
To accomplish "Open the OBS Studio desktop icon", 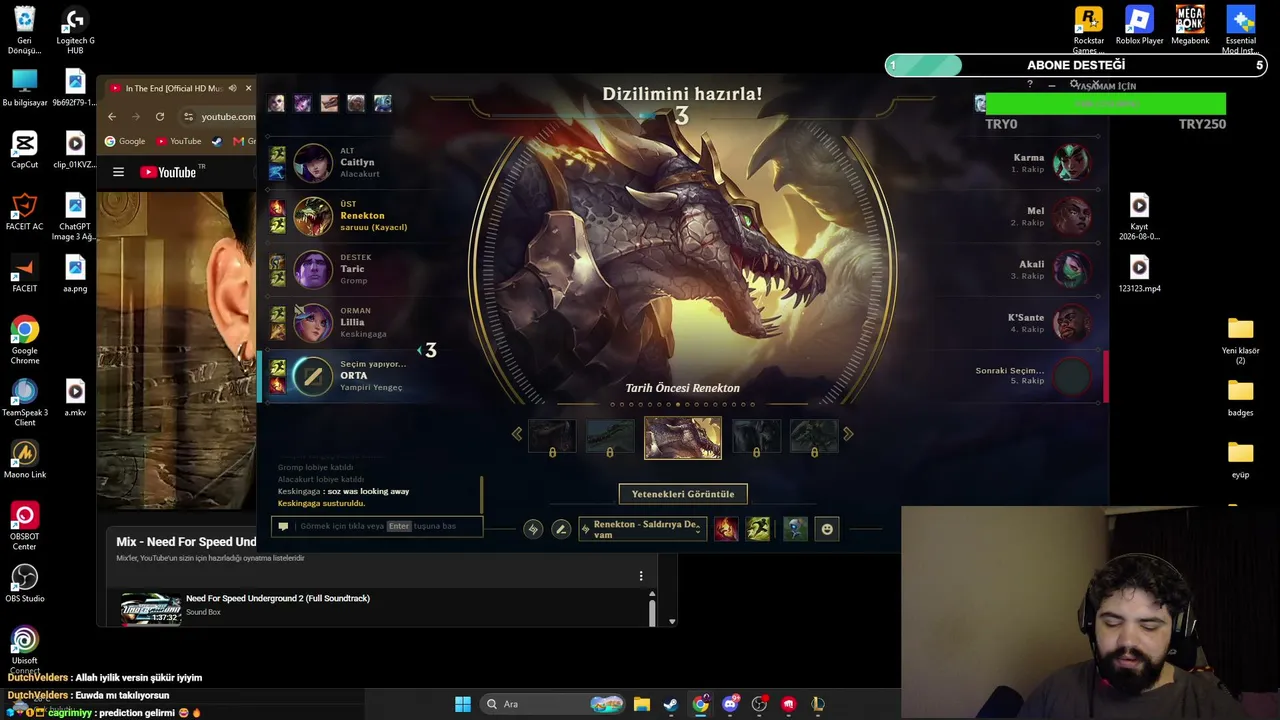I will coord(25,583).
